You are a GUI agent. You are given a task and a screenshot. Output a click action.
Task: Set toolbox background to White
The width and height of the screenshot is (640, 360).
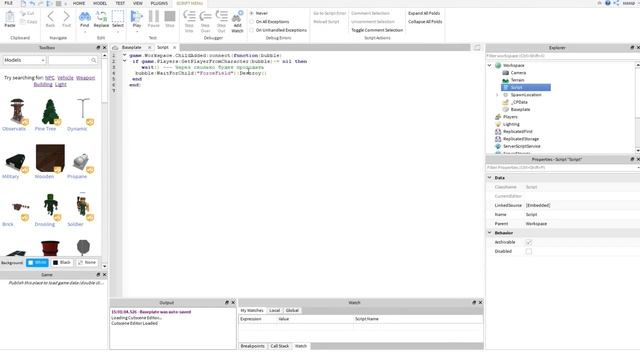pos(37,262)
